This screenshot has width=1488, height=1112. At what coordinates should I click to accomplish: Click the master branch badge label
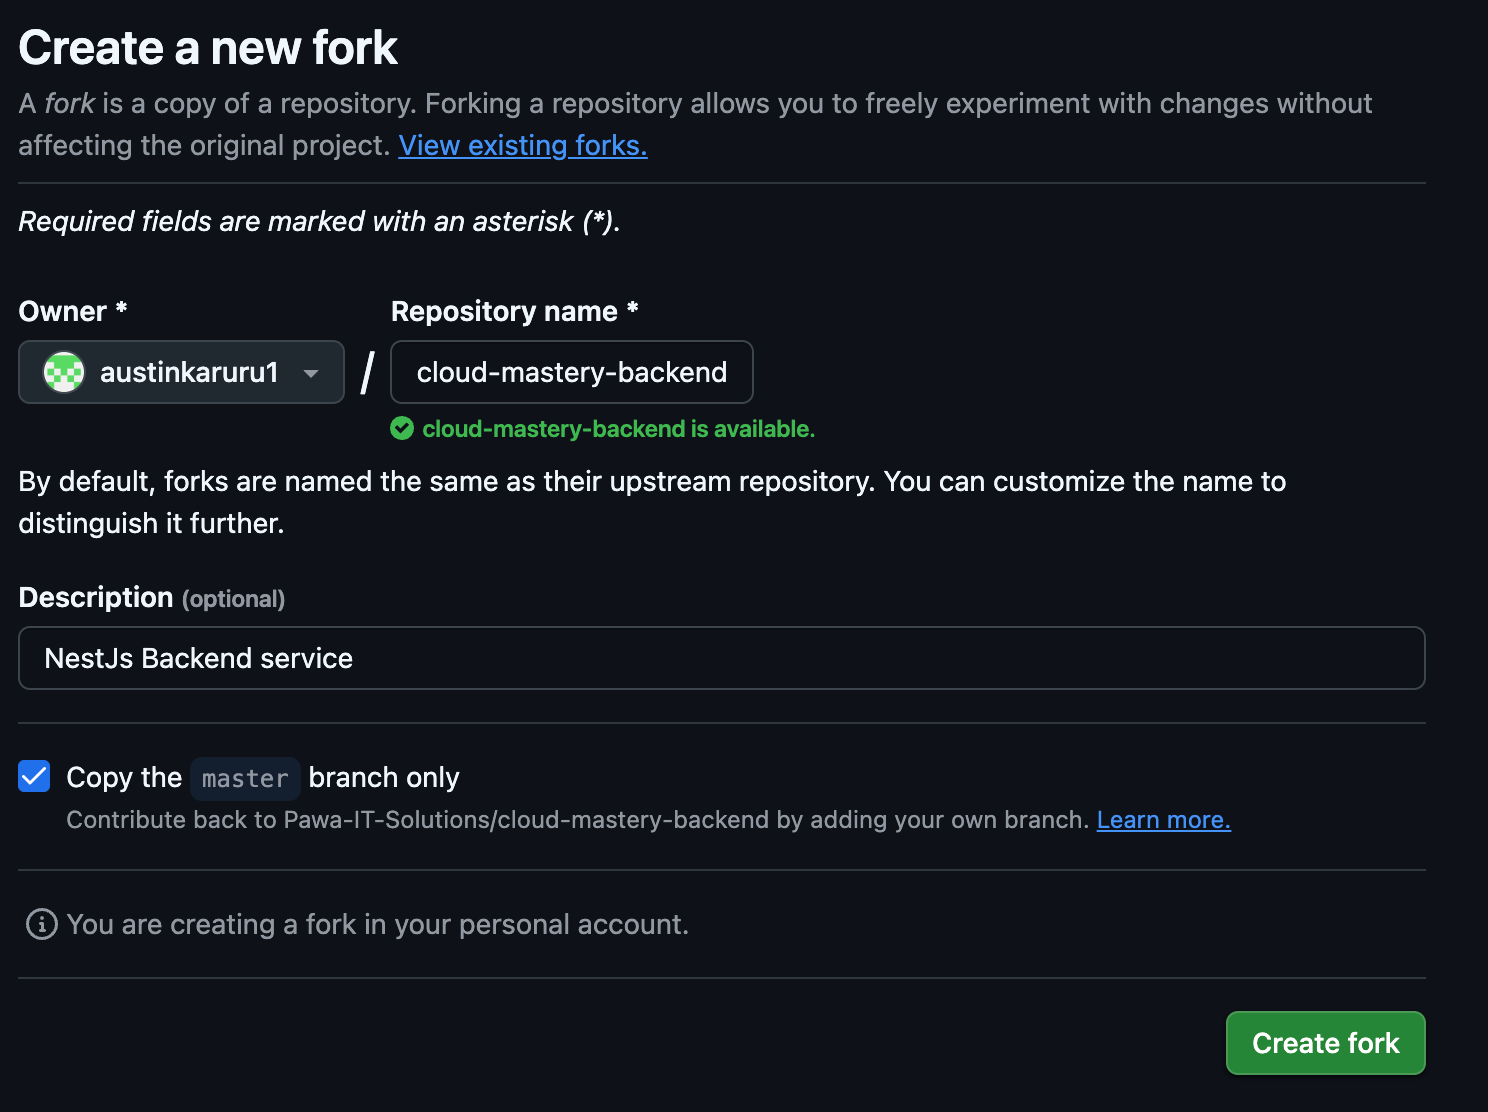point(245,778)
